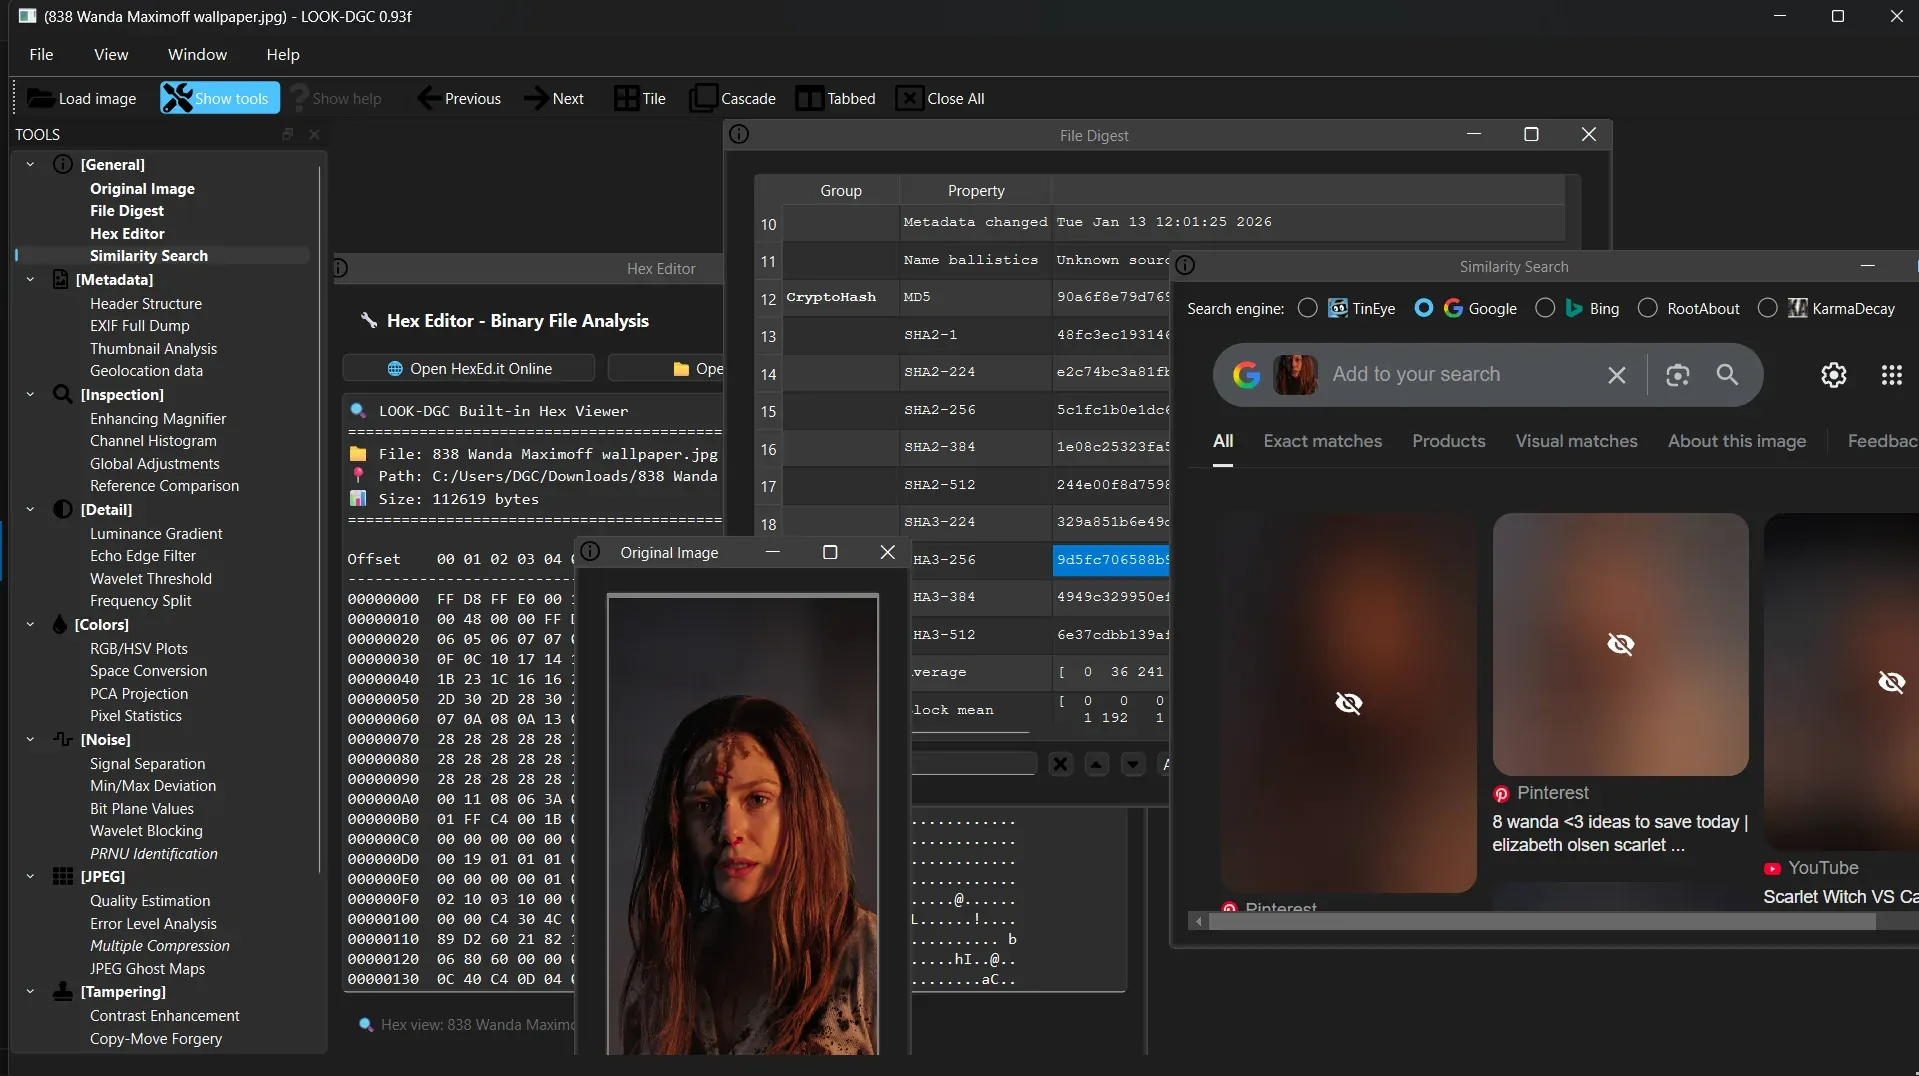
Task: Open Google camera lens search icon
Action: tap(1677, 375)
